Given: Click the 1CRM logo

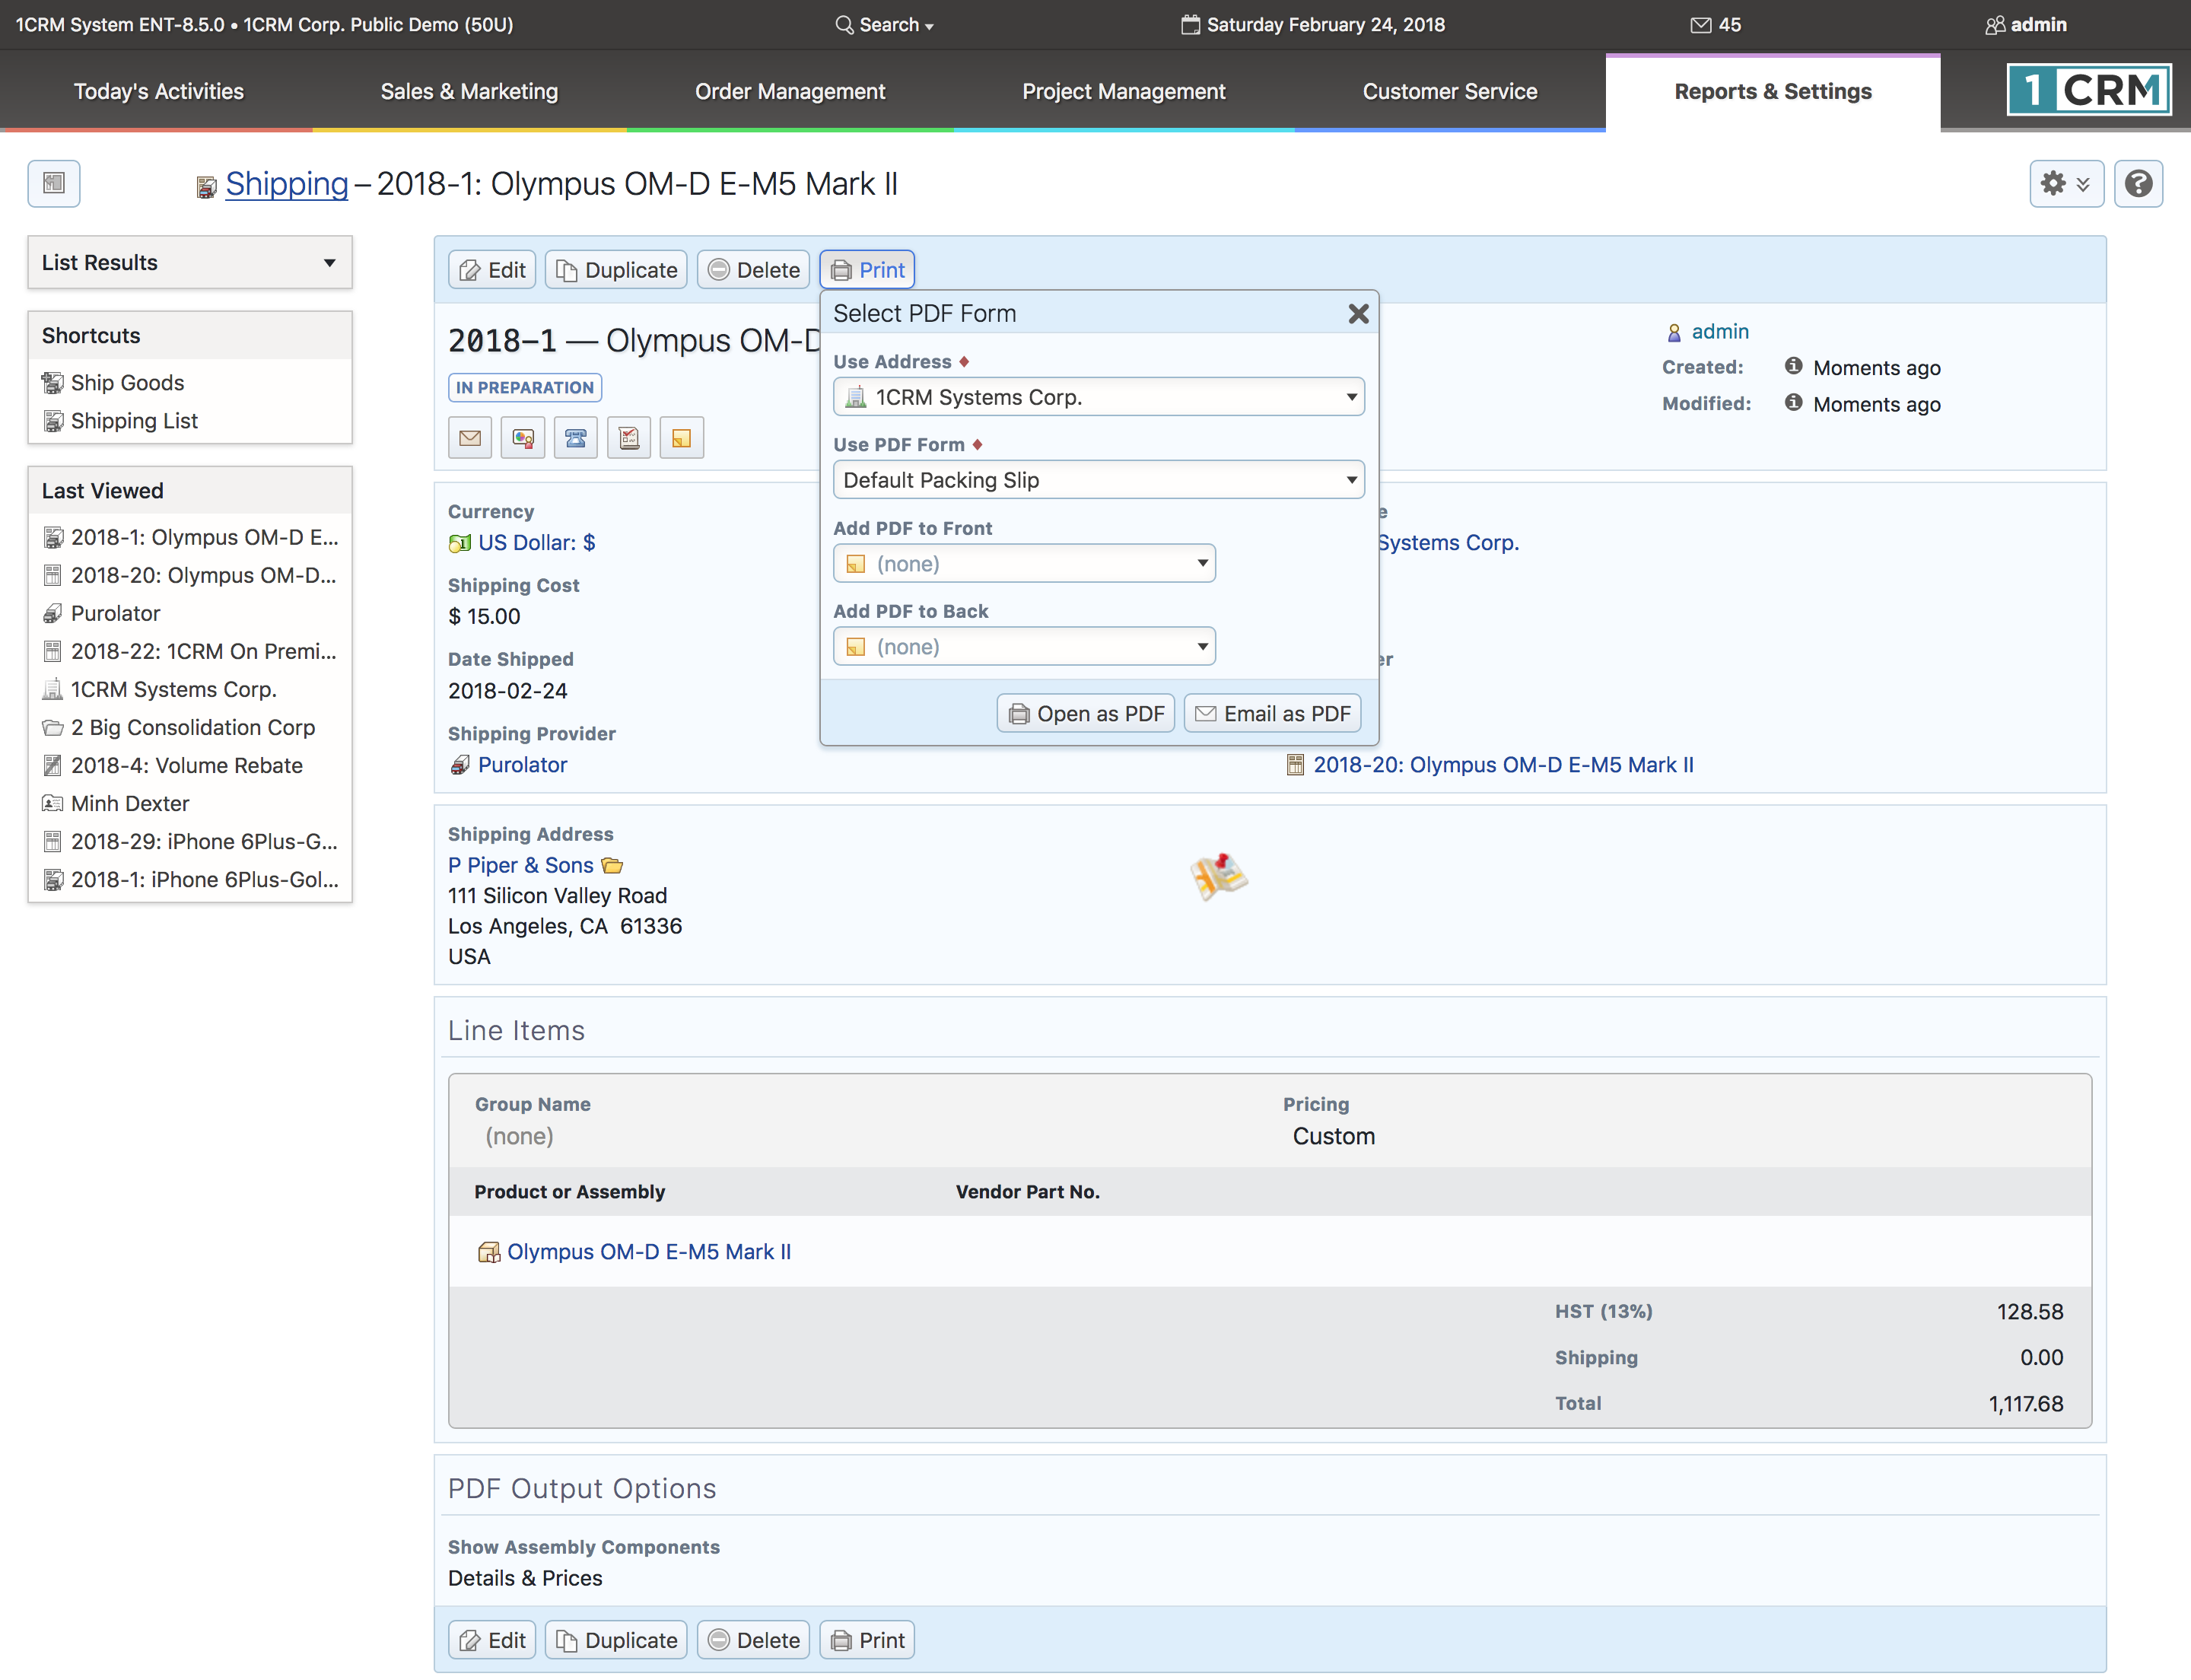Looking at the screenshot, I should pos(2089,90).
